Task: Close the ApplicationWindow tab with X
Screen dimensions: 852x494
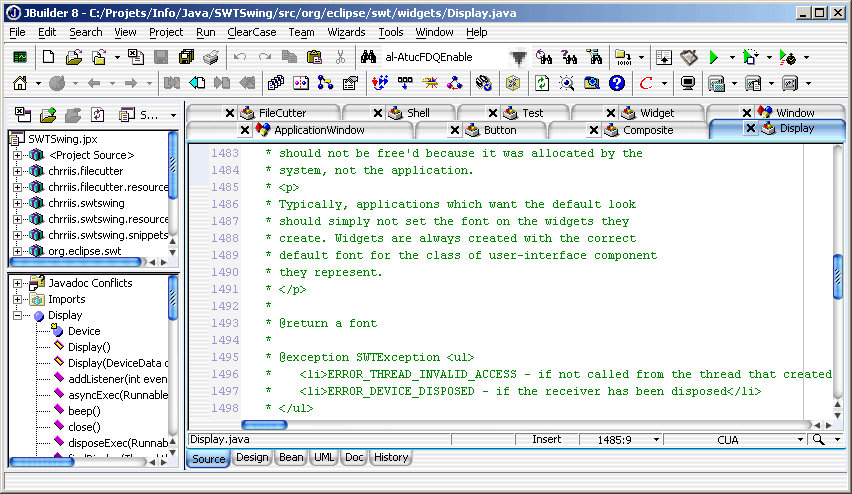Action: [245, 130]
